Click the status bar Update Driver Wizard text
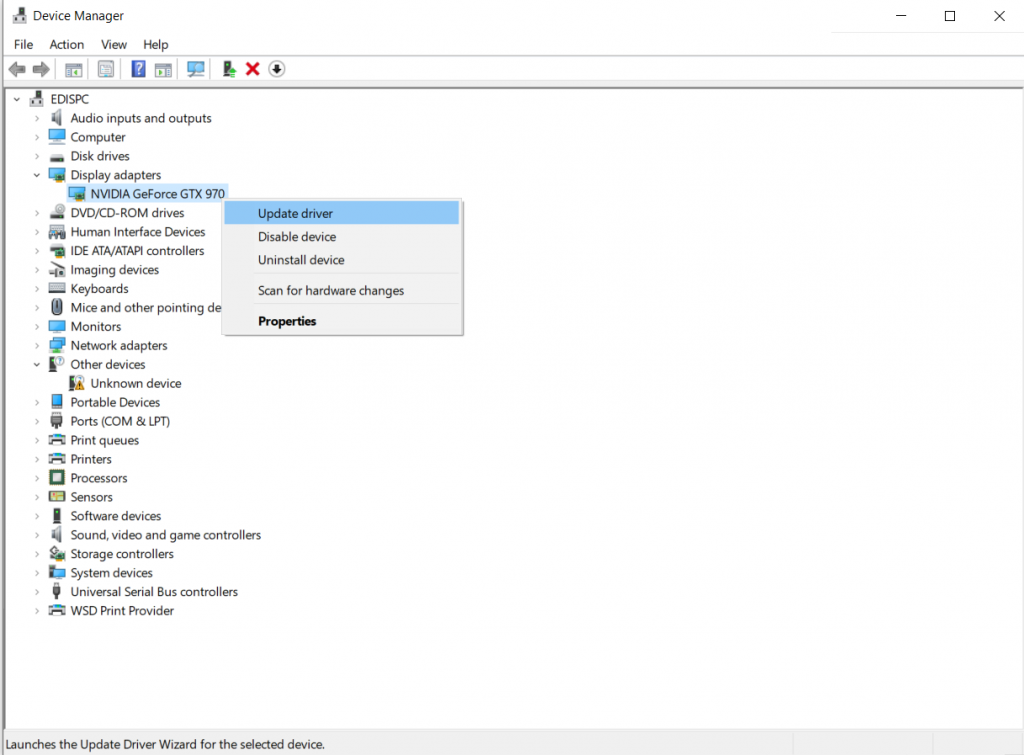Screen dimensions: 1024x755 point(165,745)
